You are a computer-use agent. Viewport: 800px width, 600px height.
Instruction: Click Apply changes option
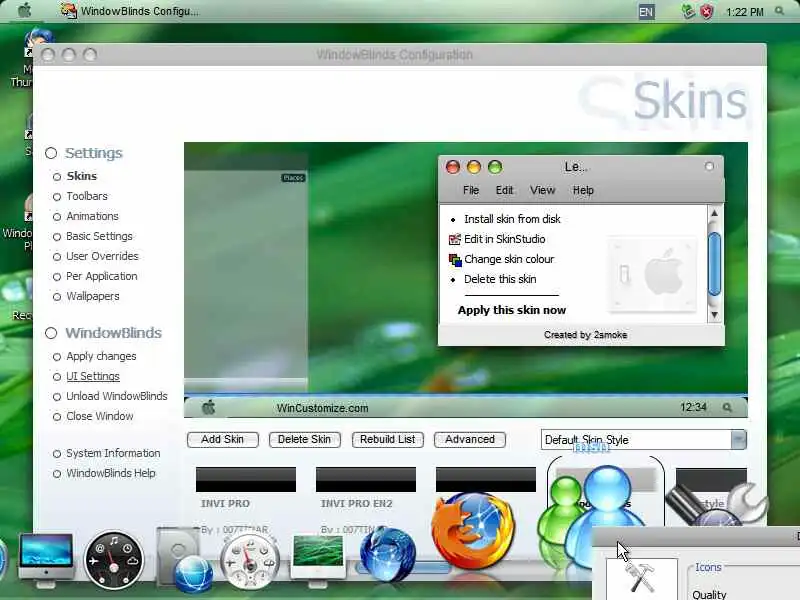[101, 356]
